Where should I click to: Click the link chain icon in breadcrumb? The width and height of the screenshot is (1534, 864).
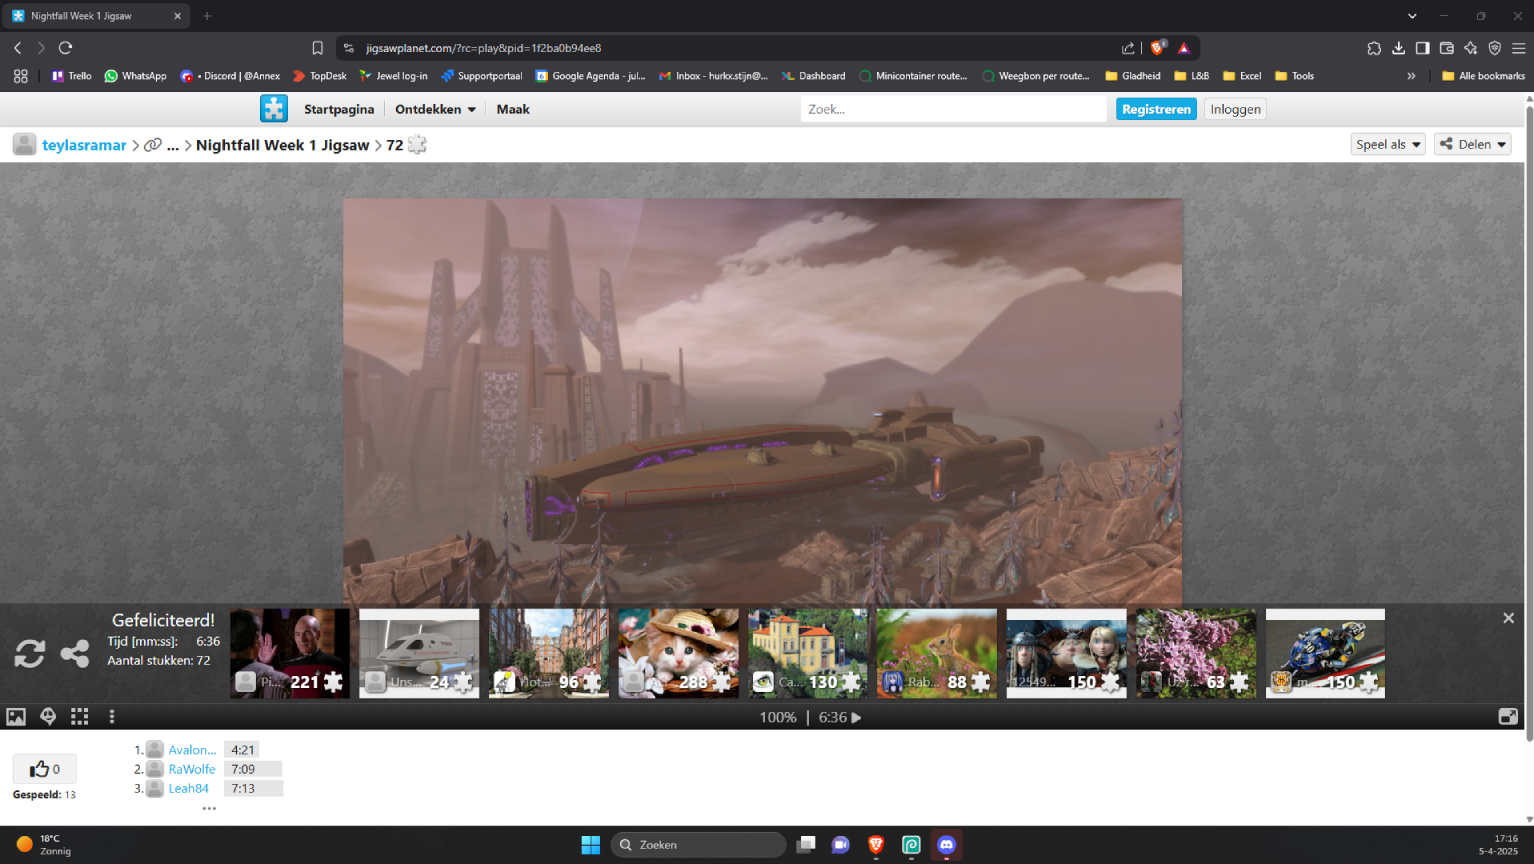(153, 145)
